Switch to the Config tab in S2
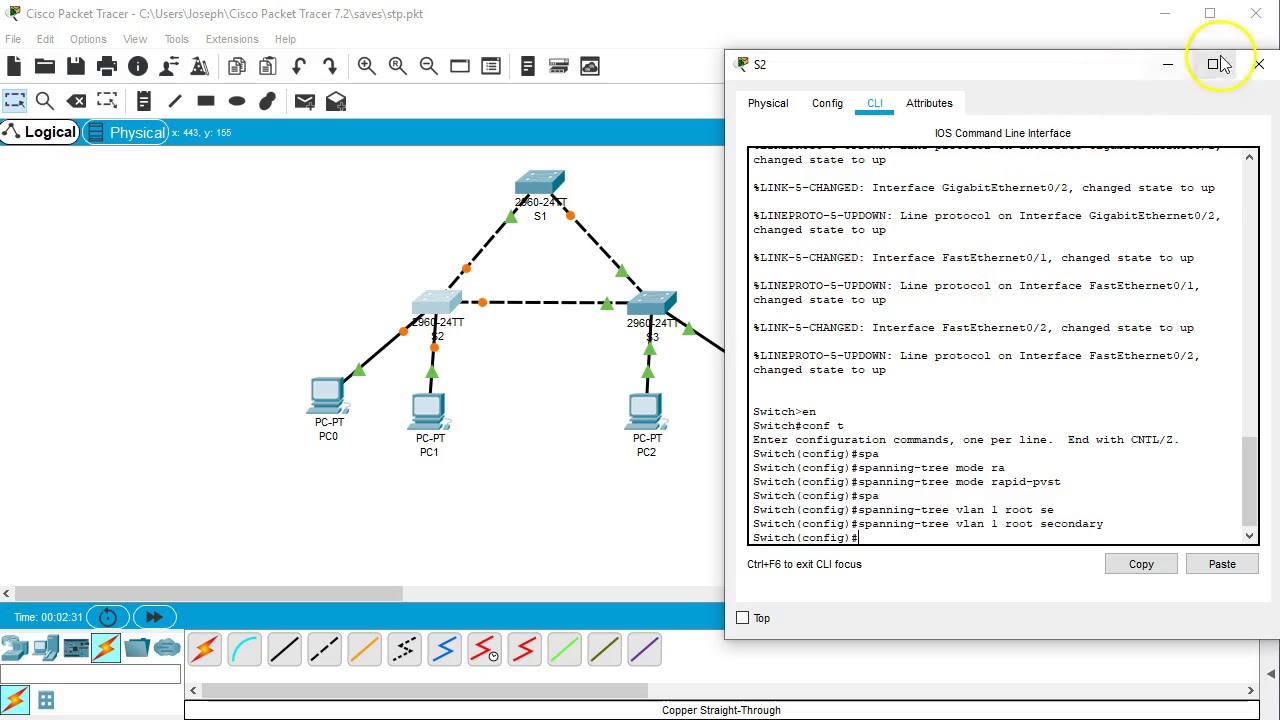Screen dimensions: 1280x720 [x=827, y=103]
